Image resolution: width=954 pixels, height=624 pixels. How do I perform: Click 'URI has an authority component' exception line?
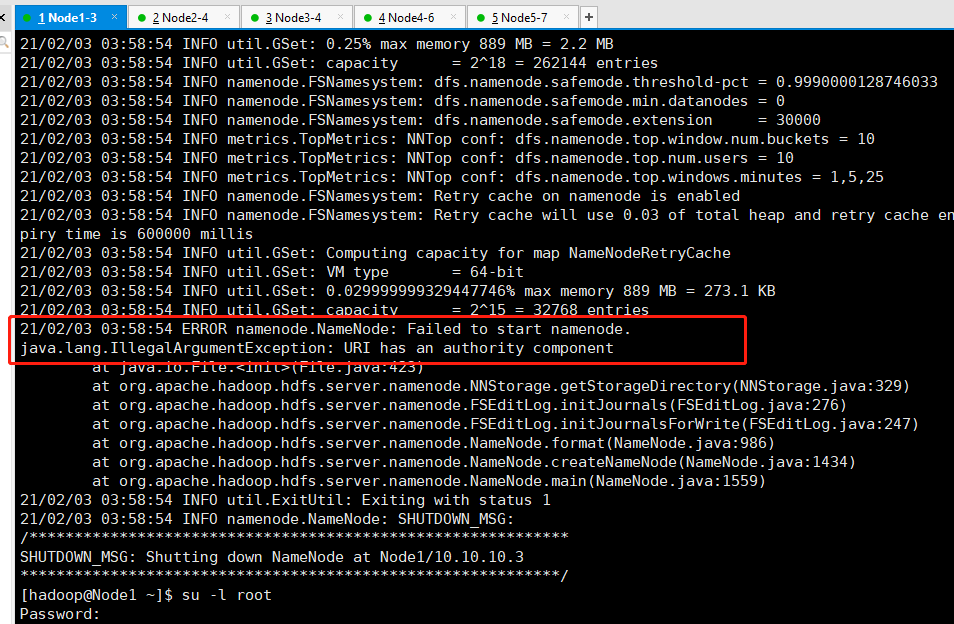coord(317,348)
